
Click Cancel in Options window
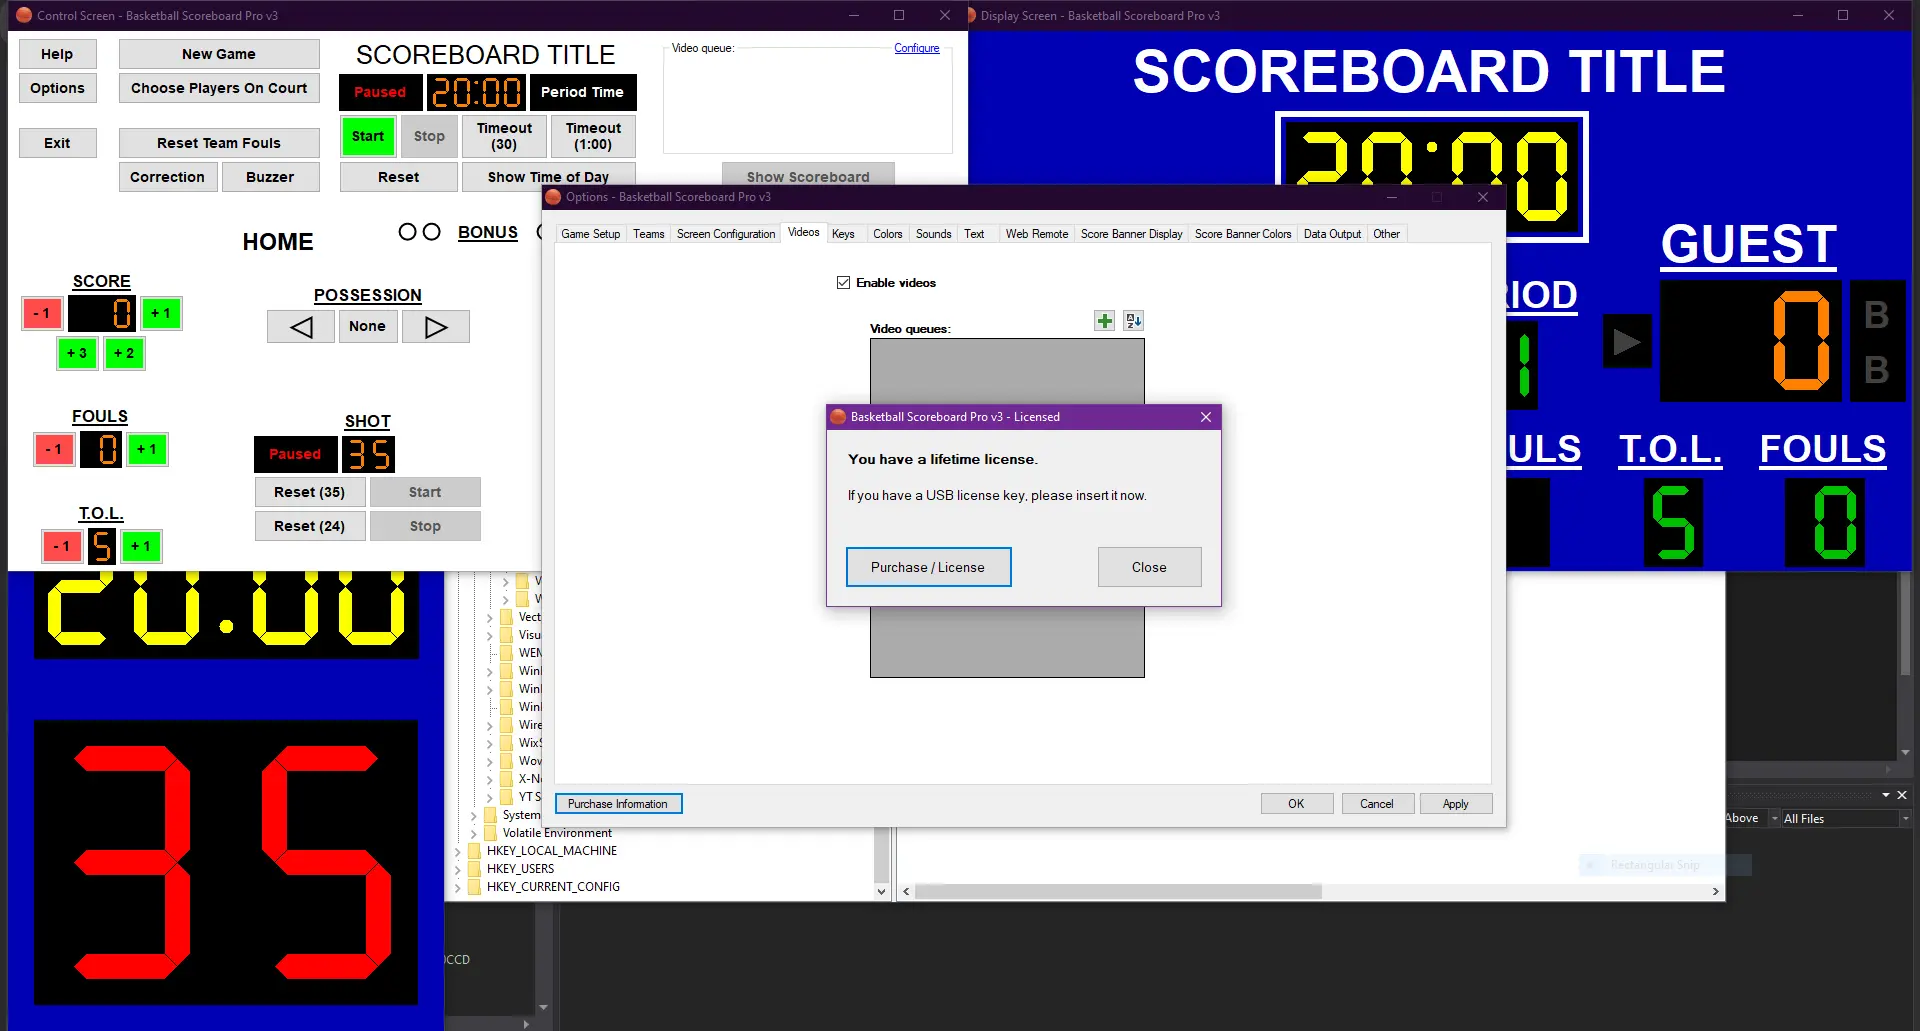tap(1376, 804)
